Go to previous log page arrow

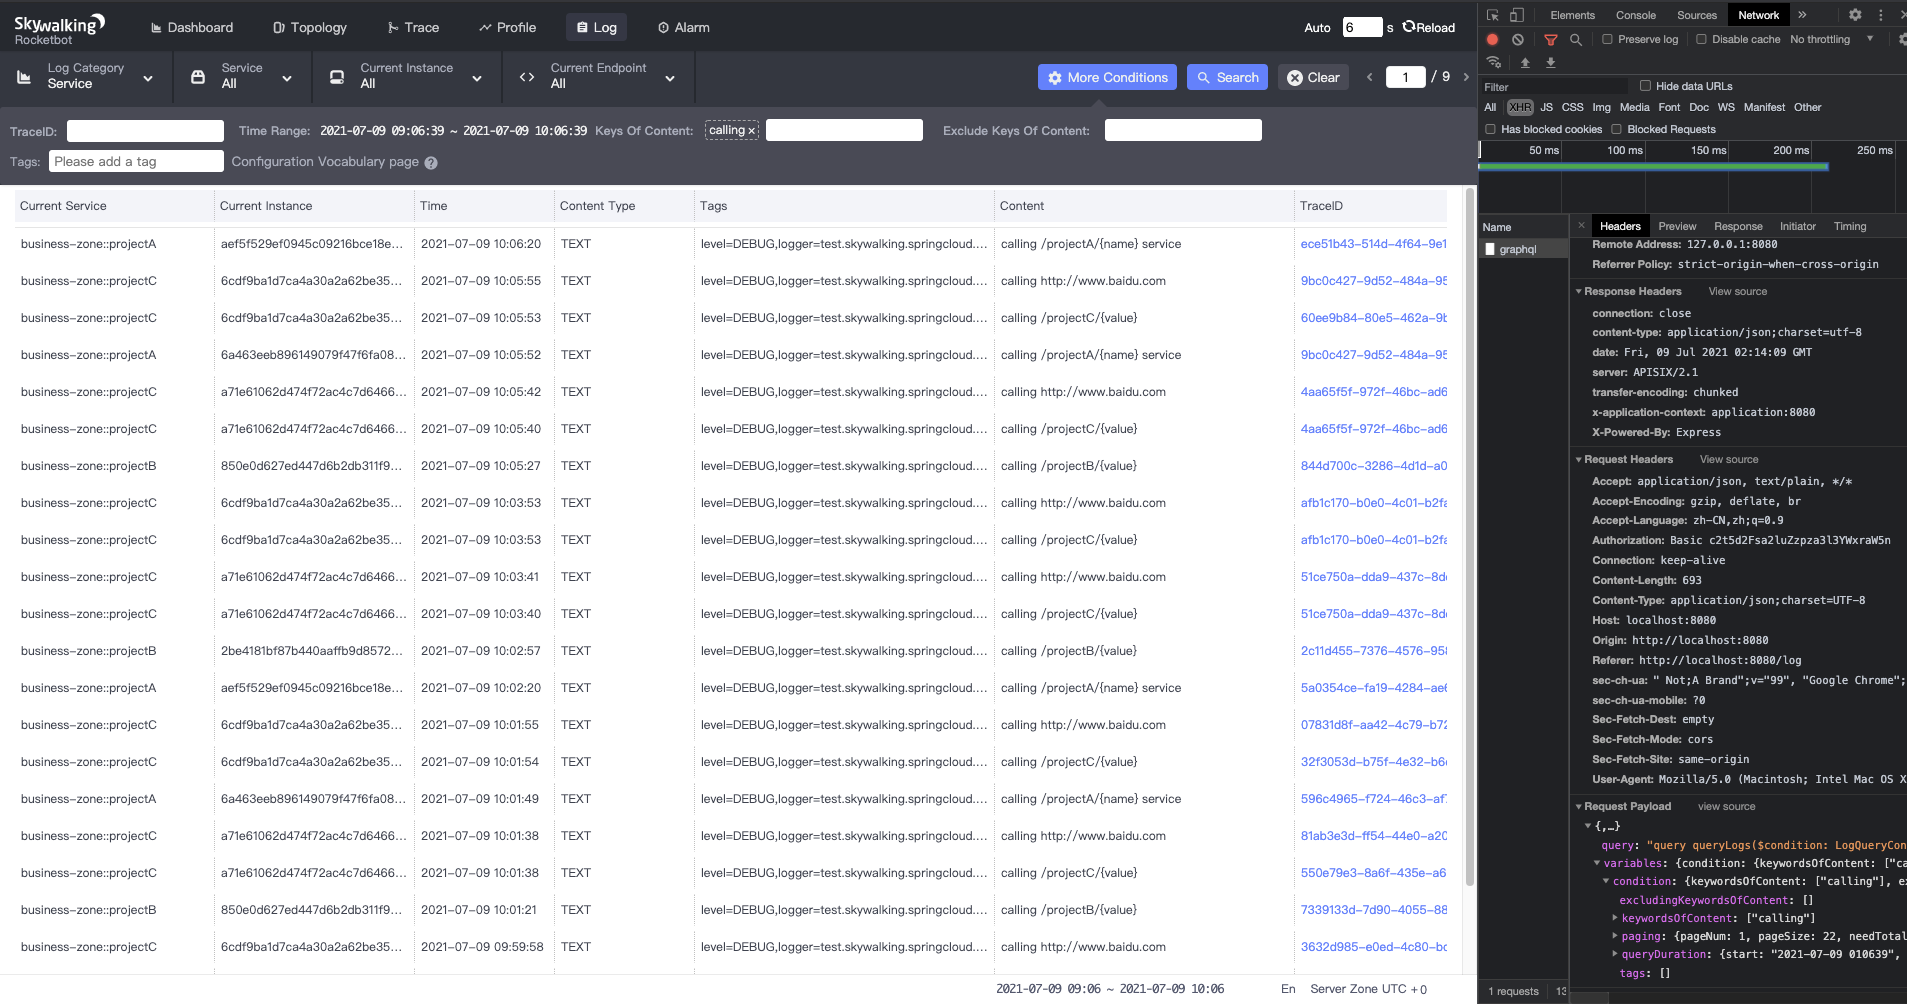pyautogui.click(x=1370, y=77)
